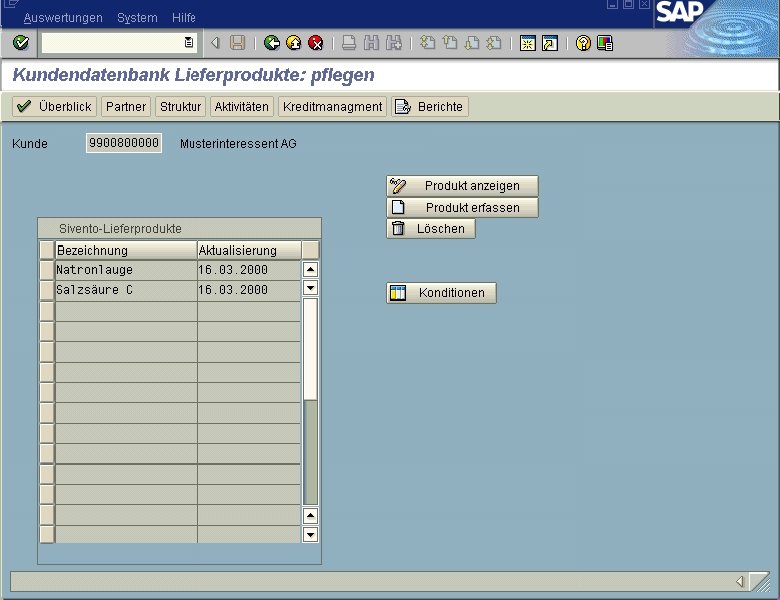The width and height of the screenshot is (780, 600).
Task: Click the Create new session icon
Action: point(528,43)
